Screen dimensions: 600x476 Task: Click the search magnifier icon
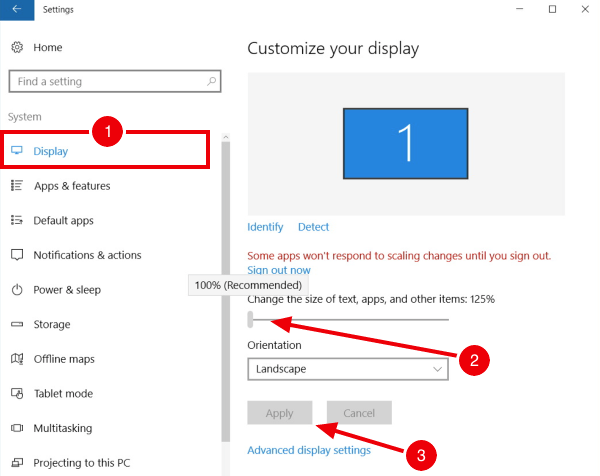211,81
